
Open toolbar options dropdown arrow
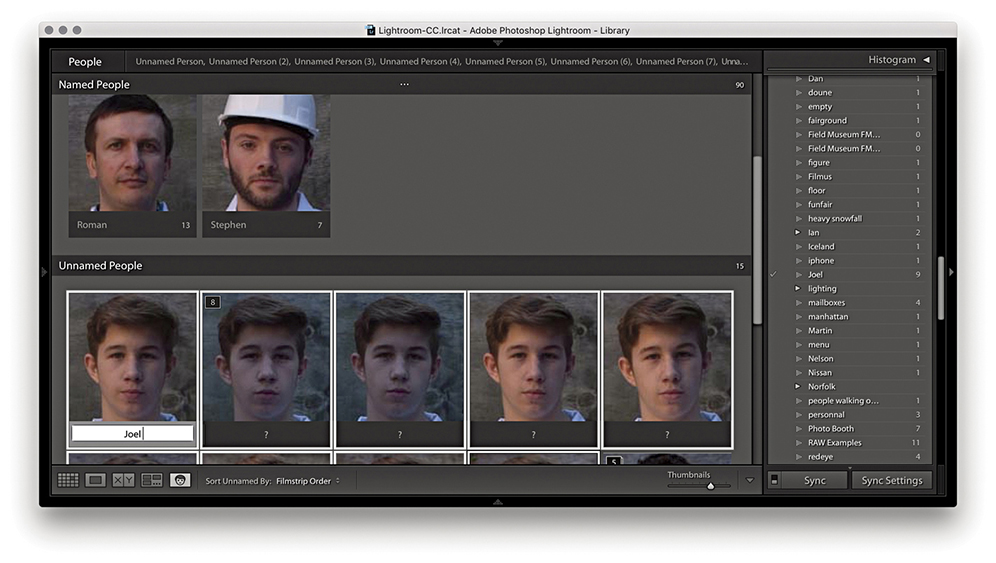[x=750, y=481]
